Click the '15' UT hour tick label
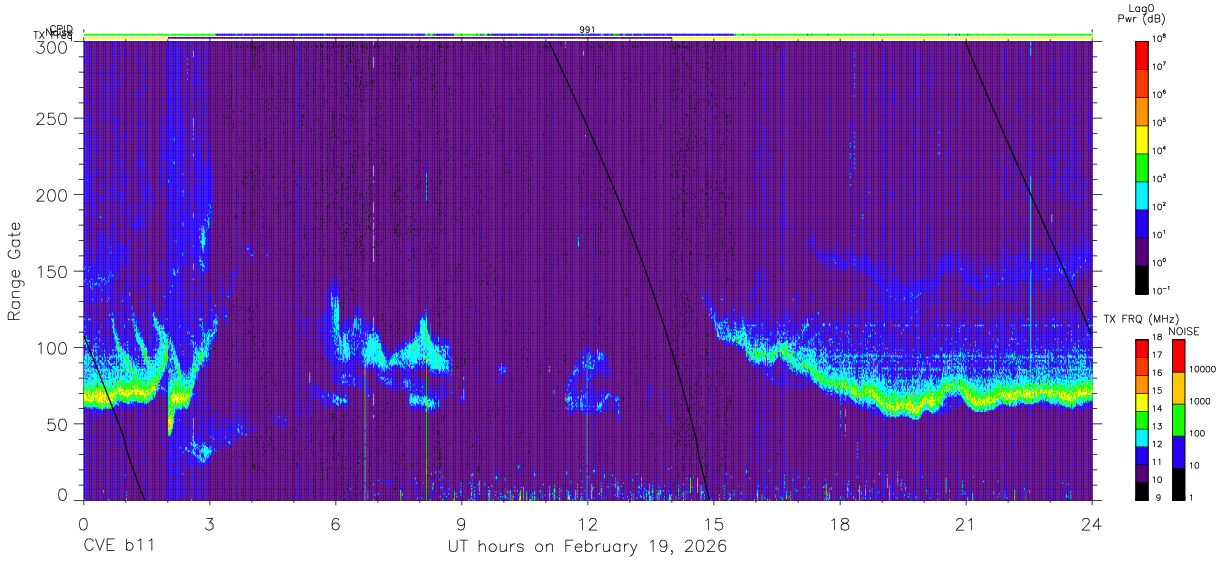The image size is (1228, 567). 714,524
